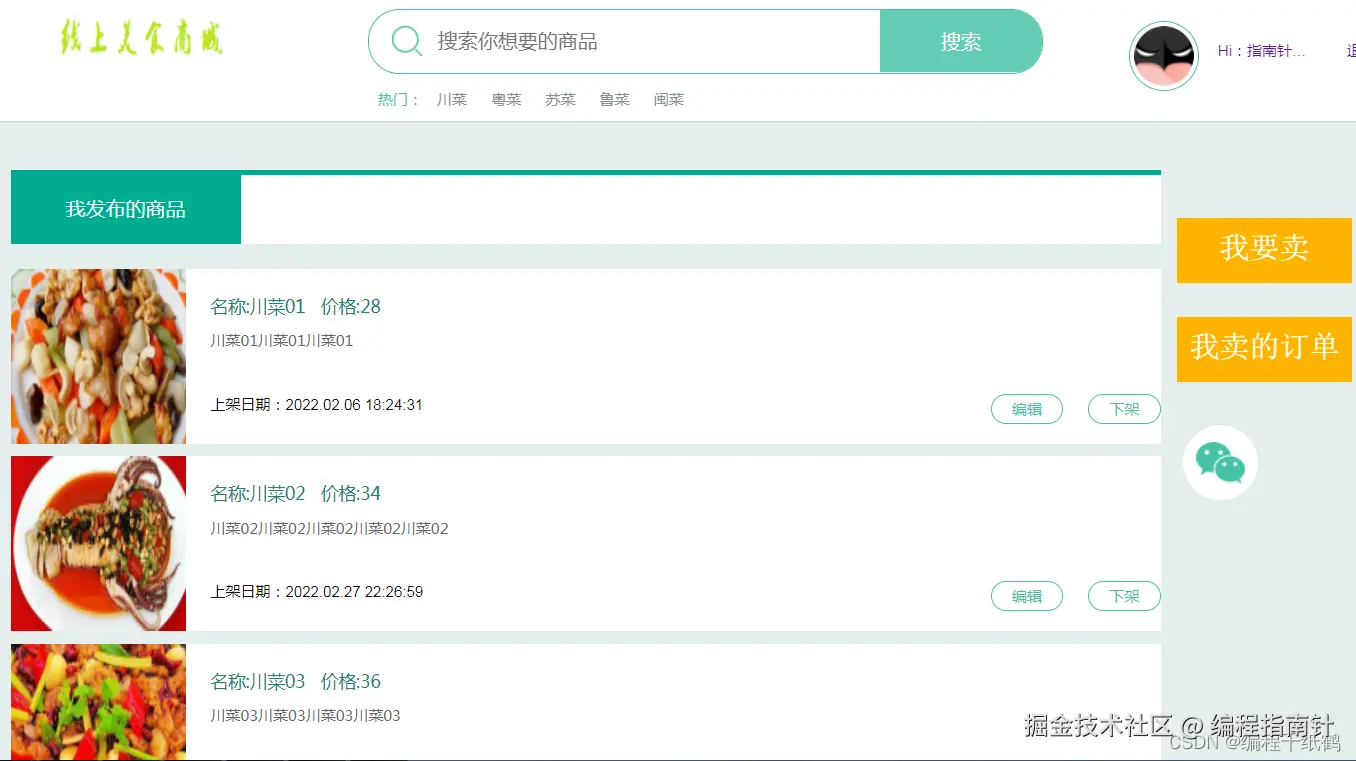This screenshot has width=1356, height=761.
Task: Click 下架 for product 川菜02
Action: pyautogui.click(x=1124, y=596)
